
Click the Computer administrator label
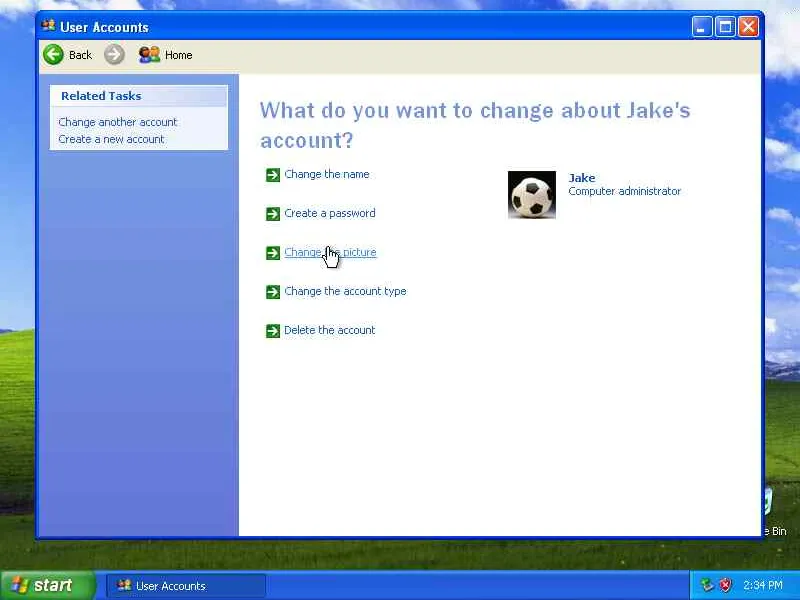(x=624, y=191)
